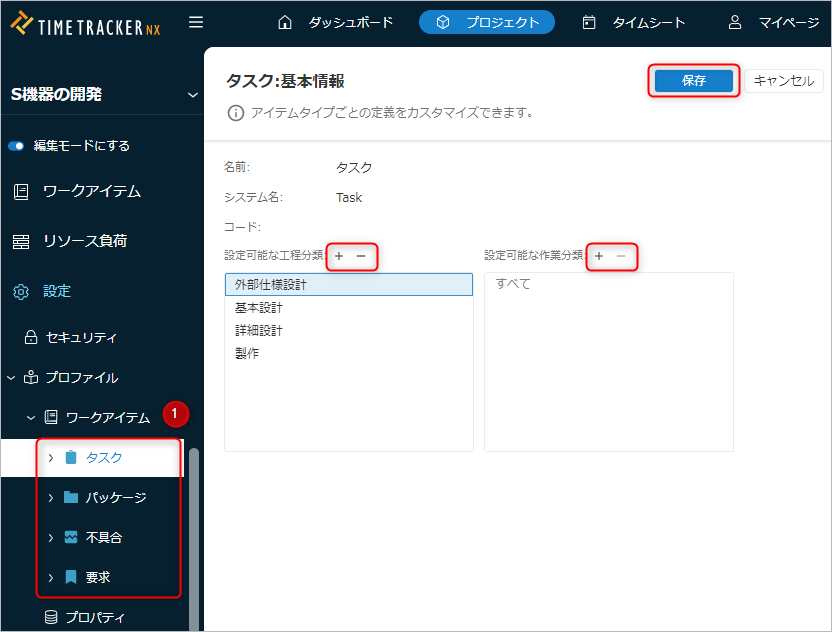This screenshot has height=632, width=832.
Task: Select 基本設計 in the process list
Action: (259, 308)
